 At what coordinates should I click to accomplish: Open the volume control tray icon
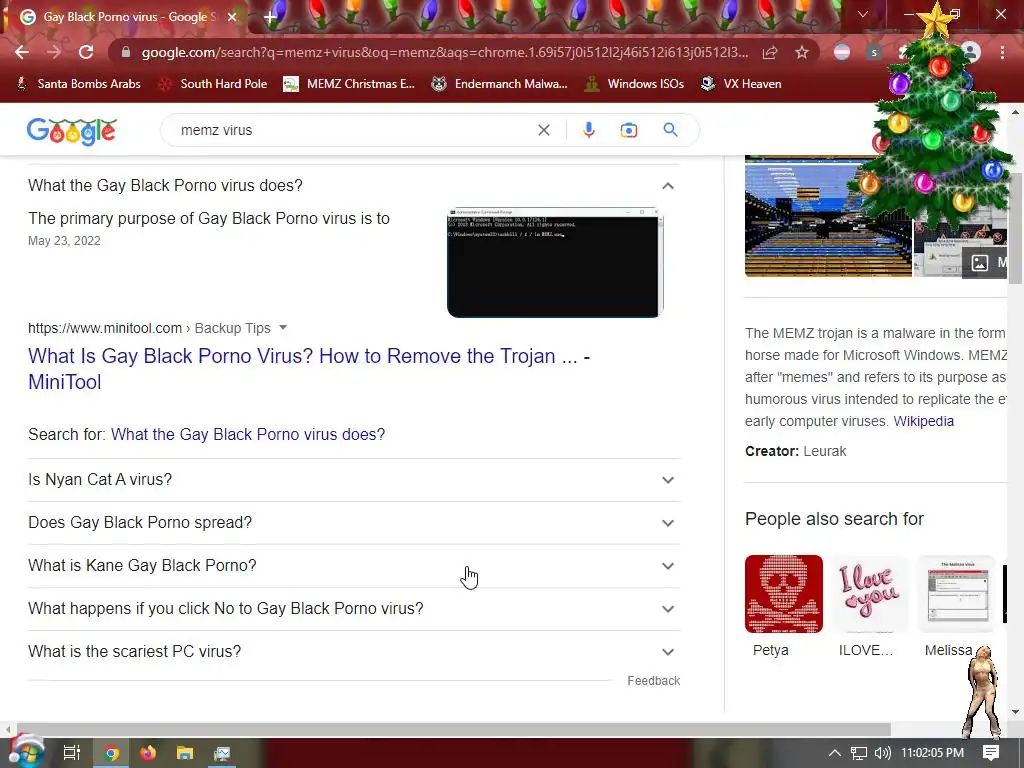[882, 753]
